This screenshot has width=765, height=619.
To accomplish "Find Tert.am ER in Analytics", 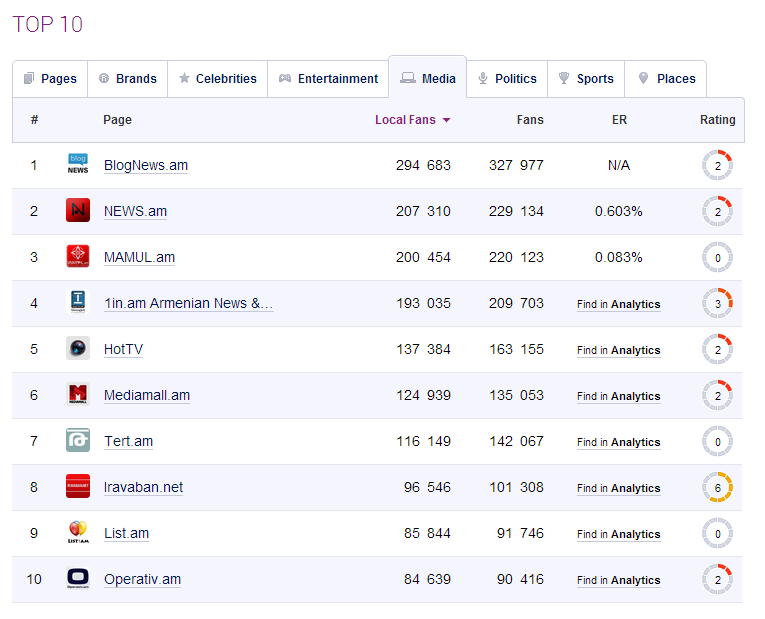I will click(x=619, y=442).
